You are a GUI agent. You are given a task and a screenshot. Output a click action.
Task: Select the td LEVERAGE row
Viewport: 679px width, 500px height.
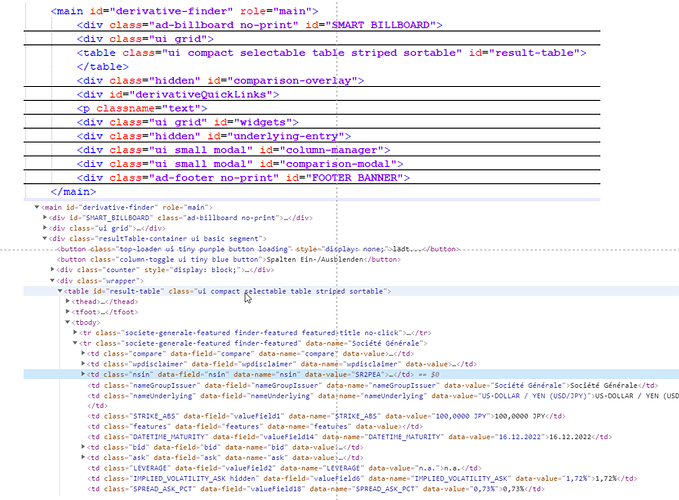(285, 468)
